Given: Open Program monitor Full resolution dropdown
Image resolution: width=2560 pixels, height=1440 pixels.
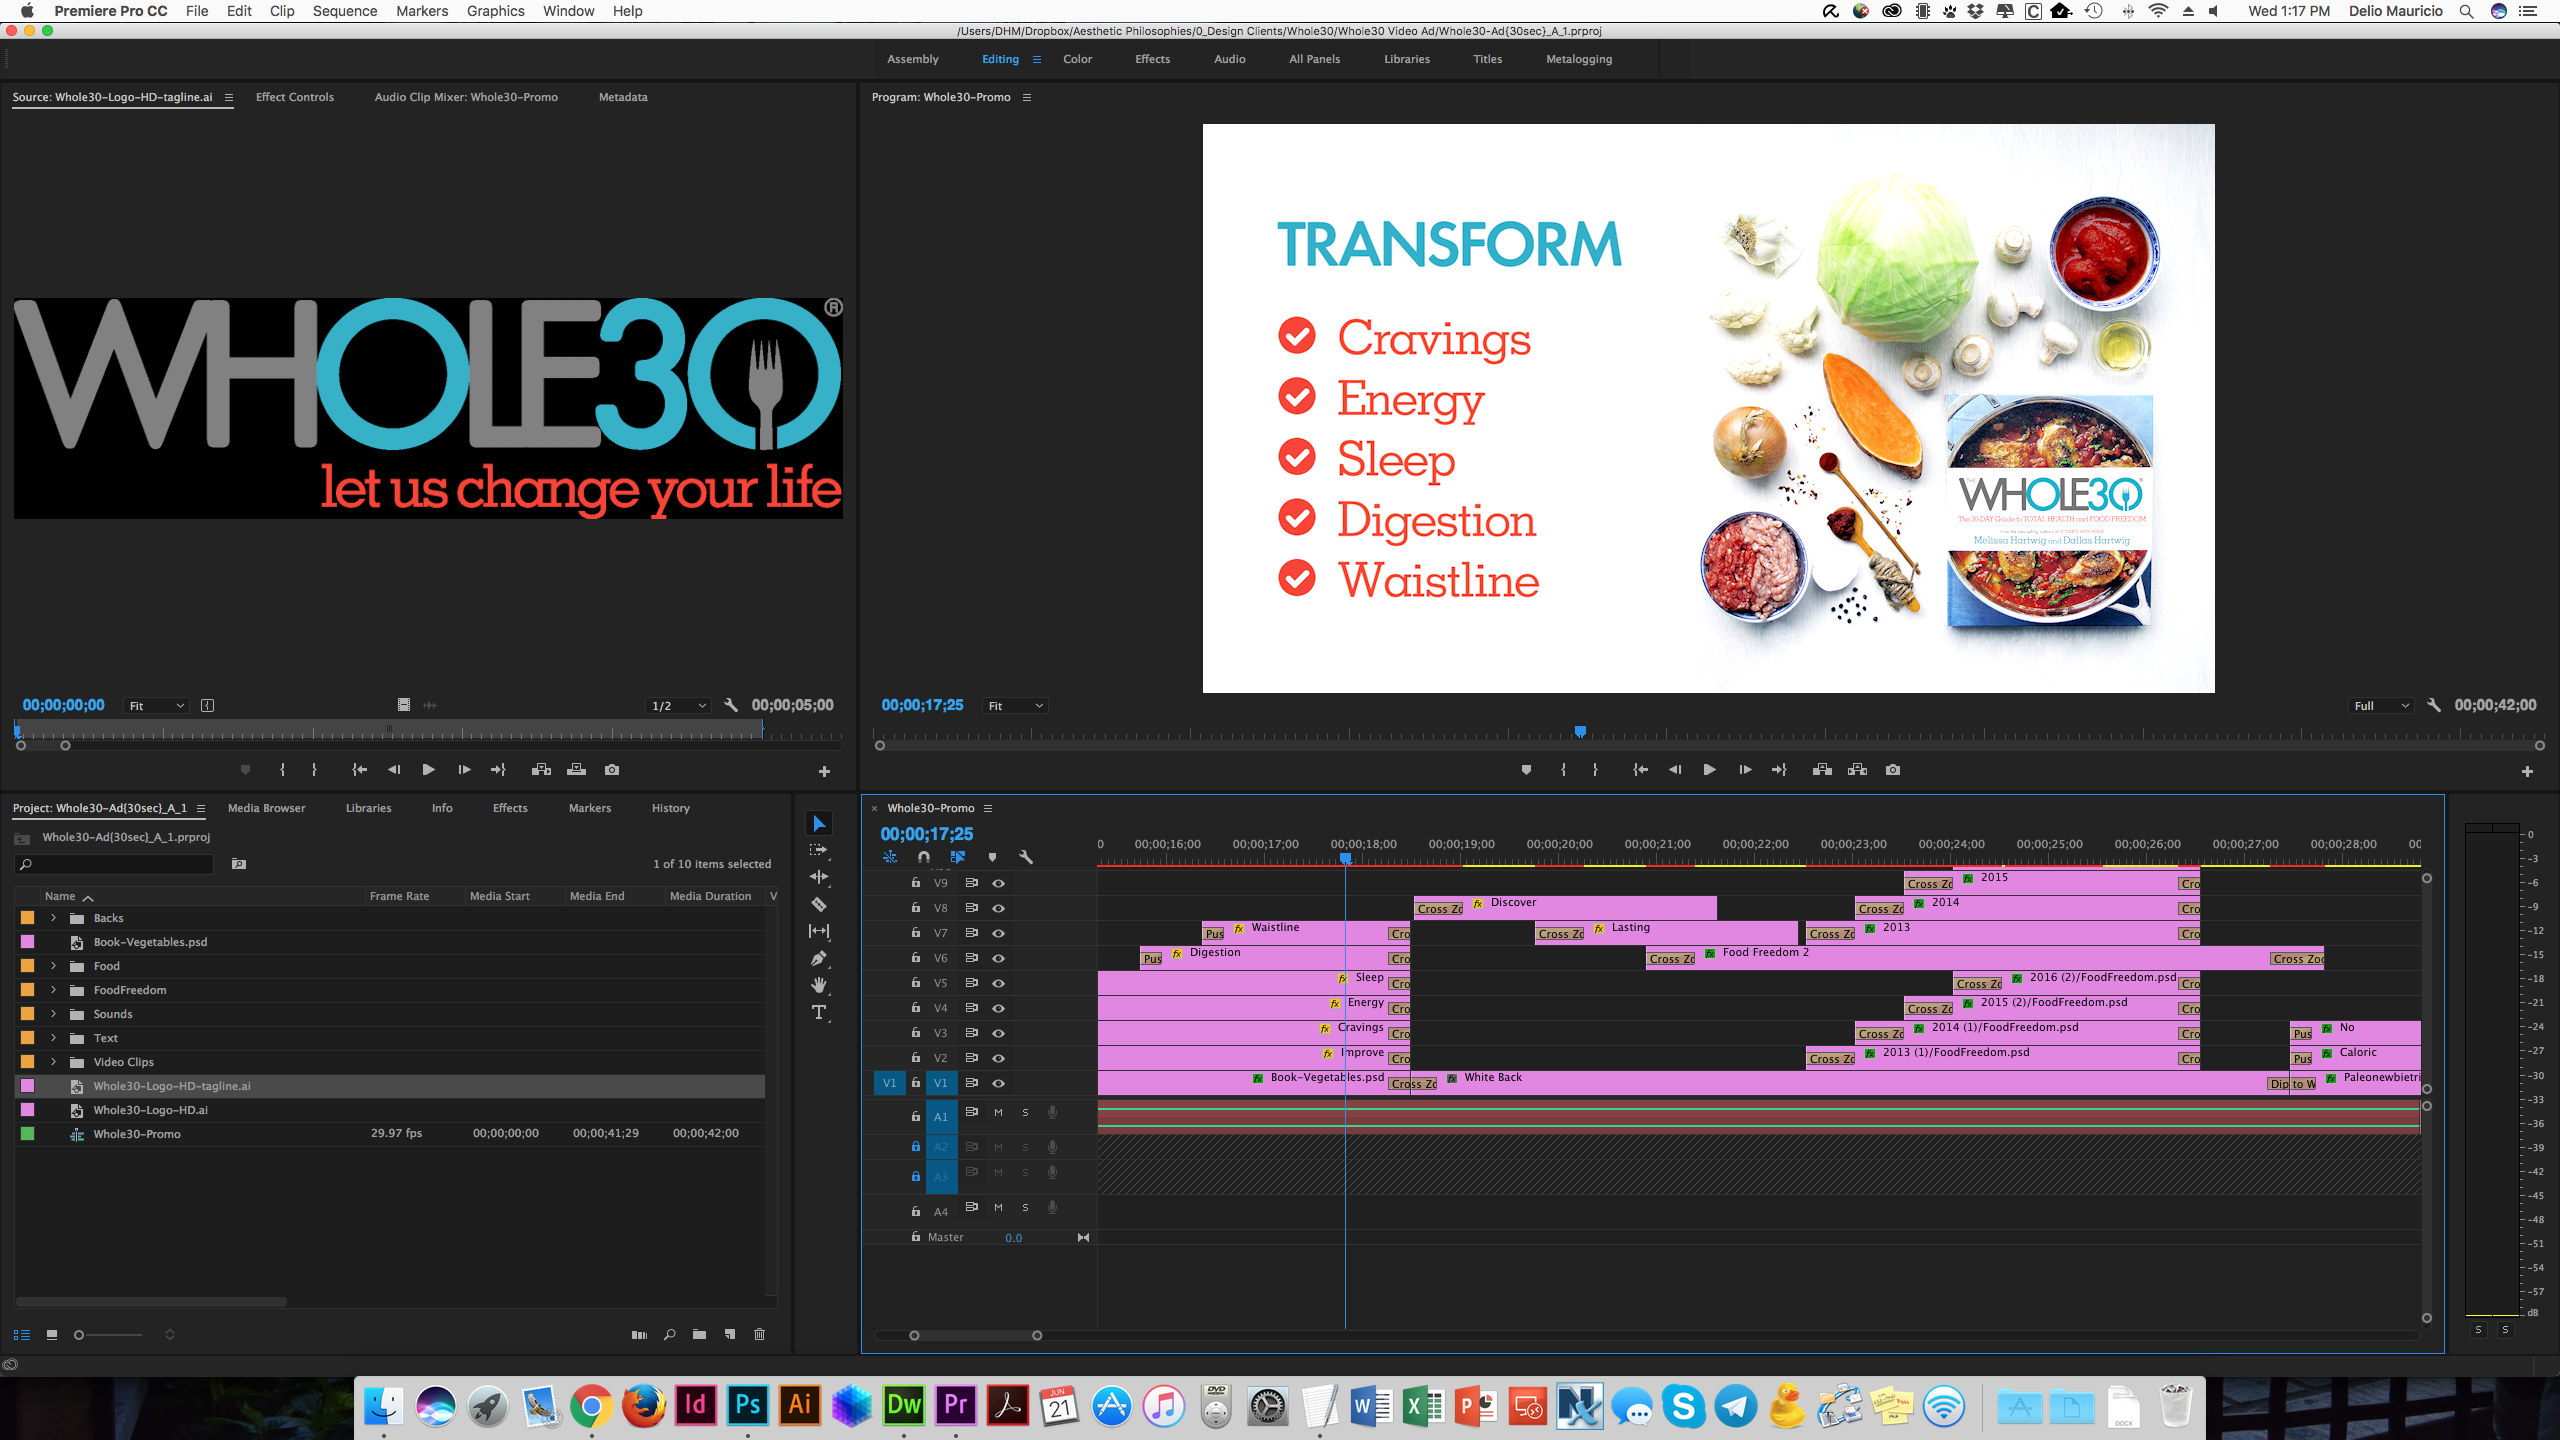Looking at the screenshot, I should pyautogui.click(x=2381, y=706).
